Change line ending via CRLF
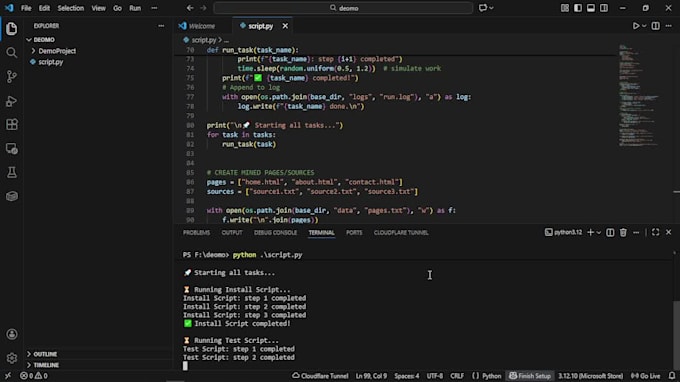 tap(457, 376)
